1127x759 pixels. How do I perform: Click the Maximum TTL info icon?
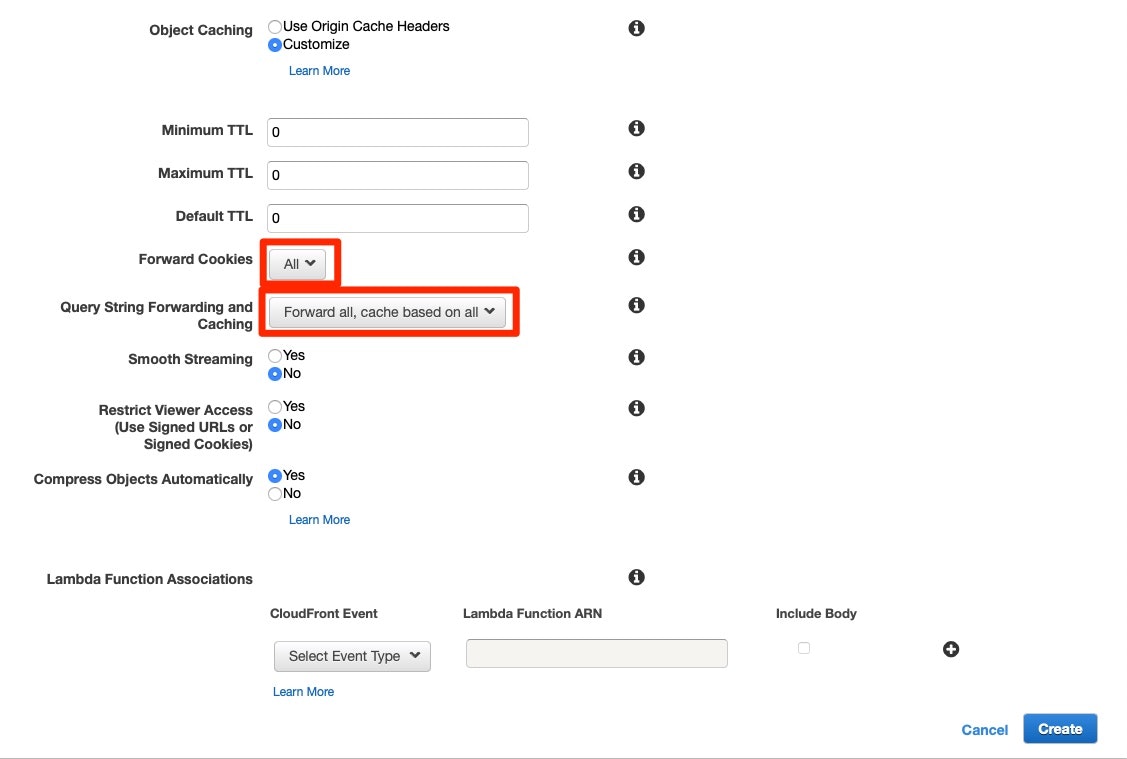(x=636, y=171)
